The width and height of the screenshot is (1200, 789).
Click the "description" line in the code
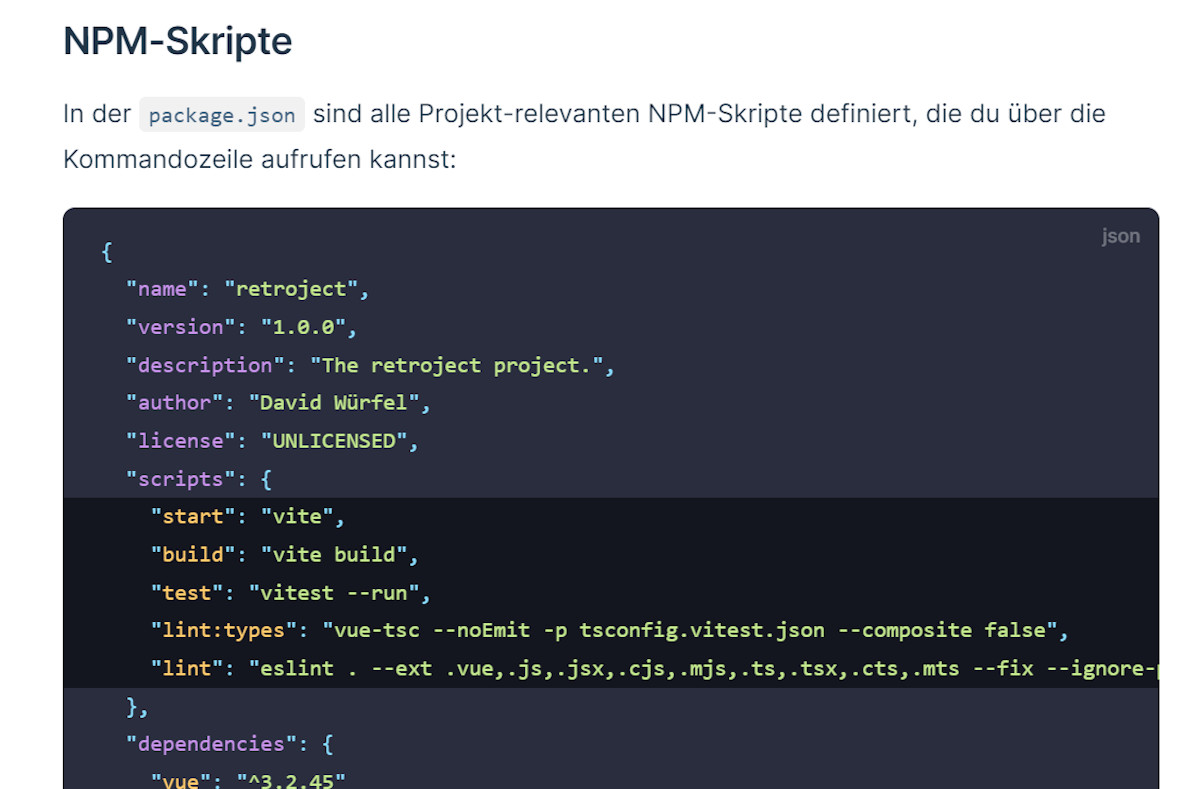(x=370, y=365)
